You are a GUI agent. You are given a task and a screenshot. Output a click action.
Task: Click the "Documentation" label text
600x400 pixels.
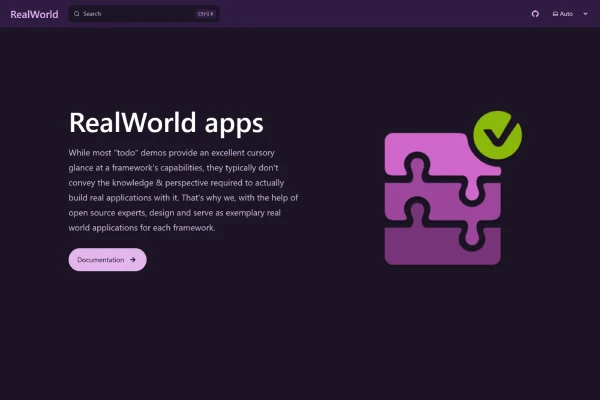pyautogui.click(x=101, y=260)
